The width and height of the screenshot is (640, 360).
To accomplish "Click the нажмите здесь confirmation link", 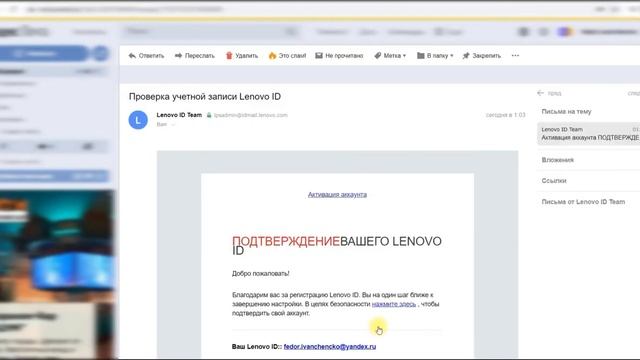I will coord(394,304).
